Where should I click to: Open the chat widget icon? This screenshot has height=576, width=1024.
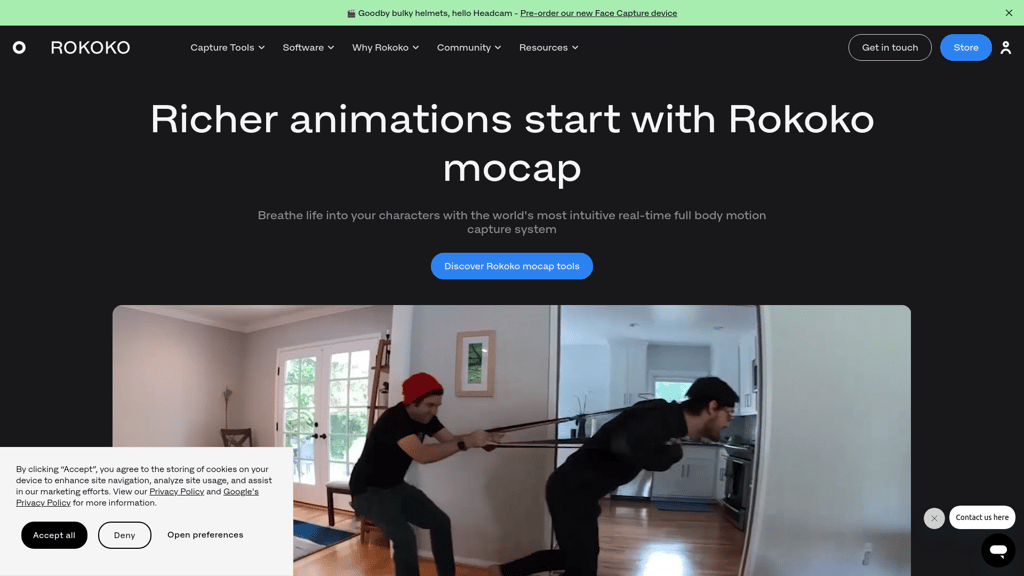click(x=998, y=550)
